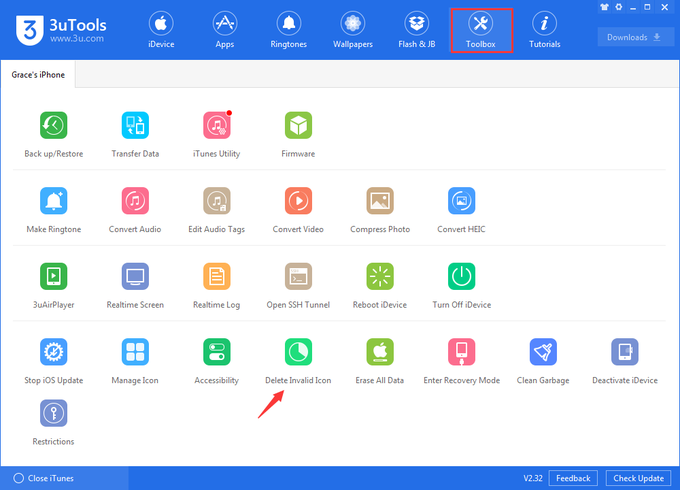Launch 3uAirPlayer
This screenshot has height=490, width=680.
coord(53,276)
